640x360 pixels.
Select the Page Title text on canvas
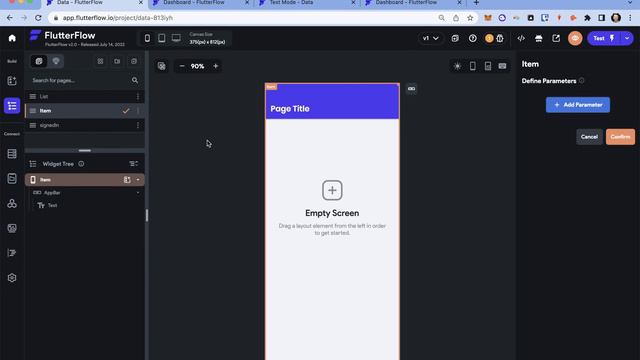click(290, 109)
